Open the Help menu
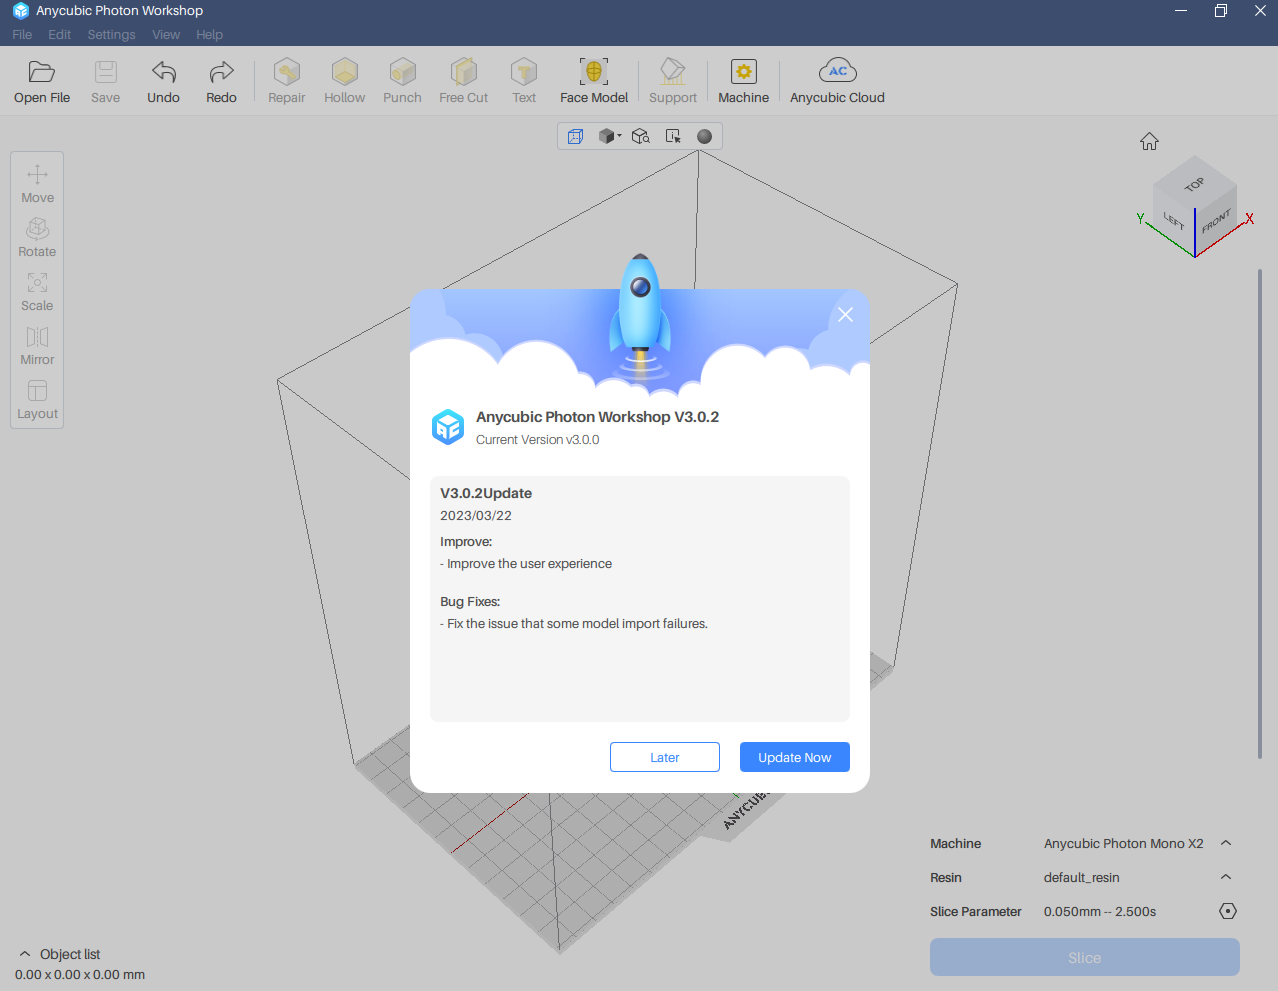The height and width of the screenshot is (991, 1278). click(x=209, y=34)
